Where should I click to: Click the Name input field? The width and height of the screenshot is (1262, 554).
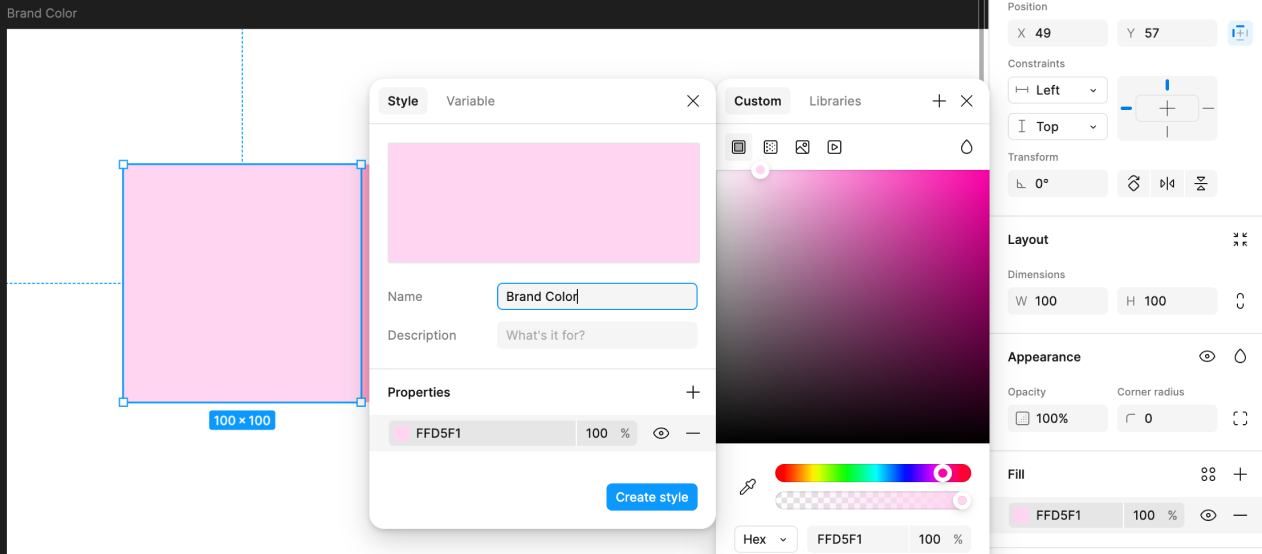point(597,296)
